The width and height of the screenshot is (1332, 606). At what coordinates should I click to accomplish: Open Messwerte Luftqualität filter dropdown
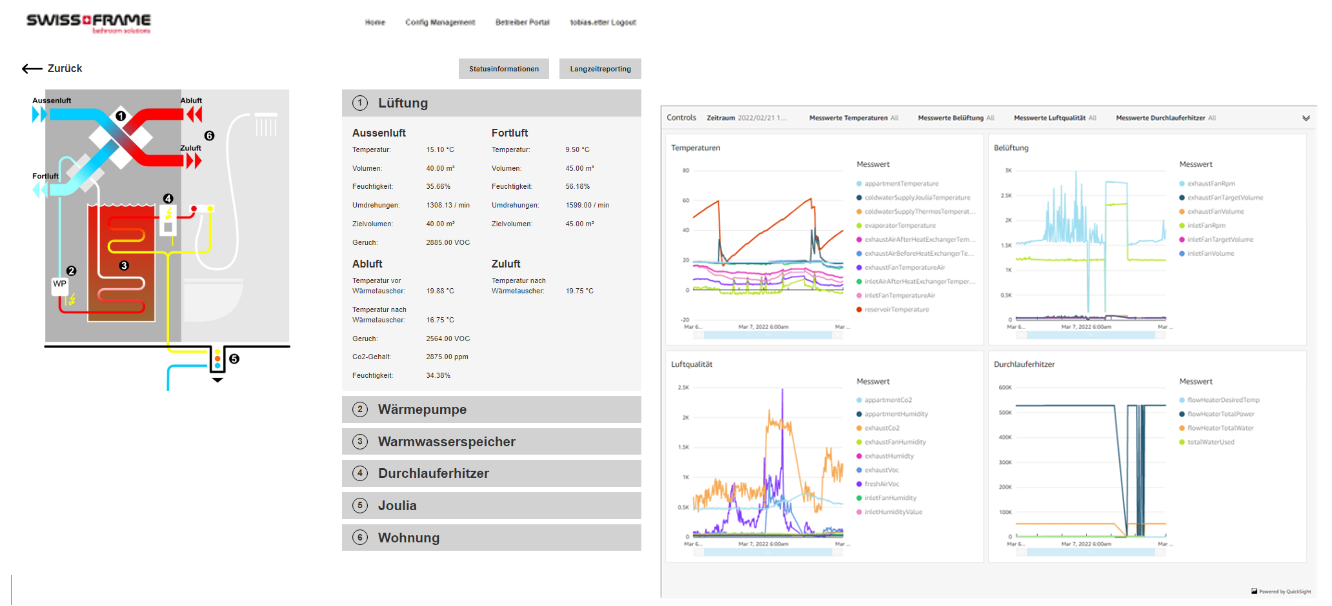tap(1055, 118)
